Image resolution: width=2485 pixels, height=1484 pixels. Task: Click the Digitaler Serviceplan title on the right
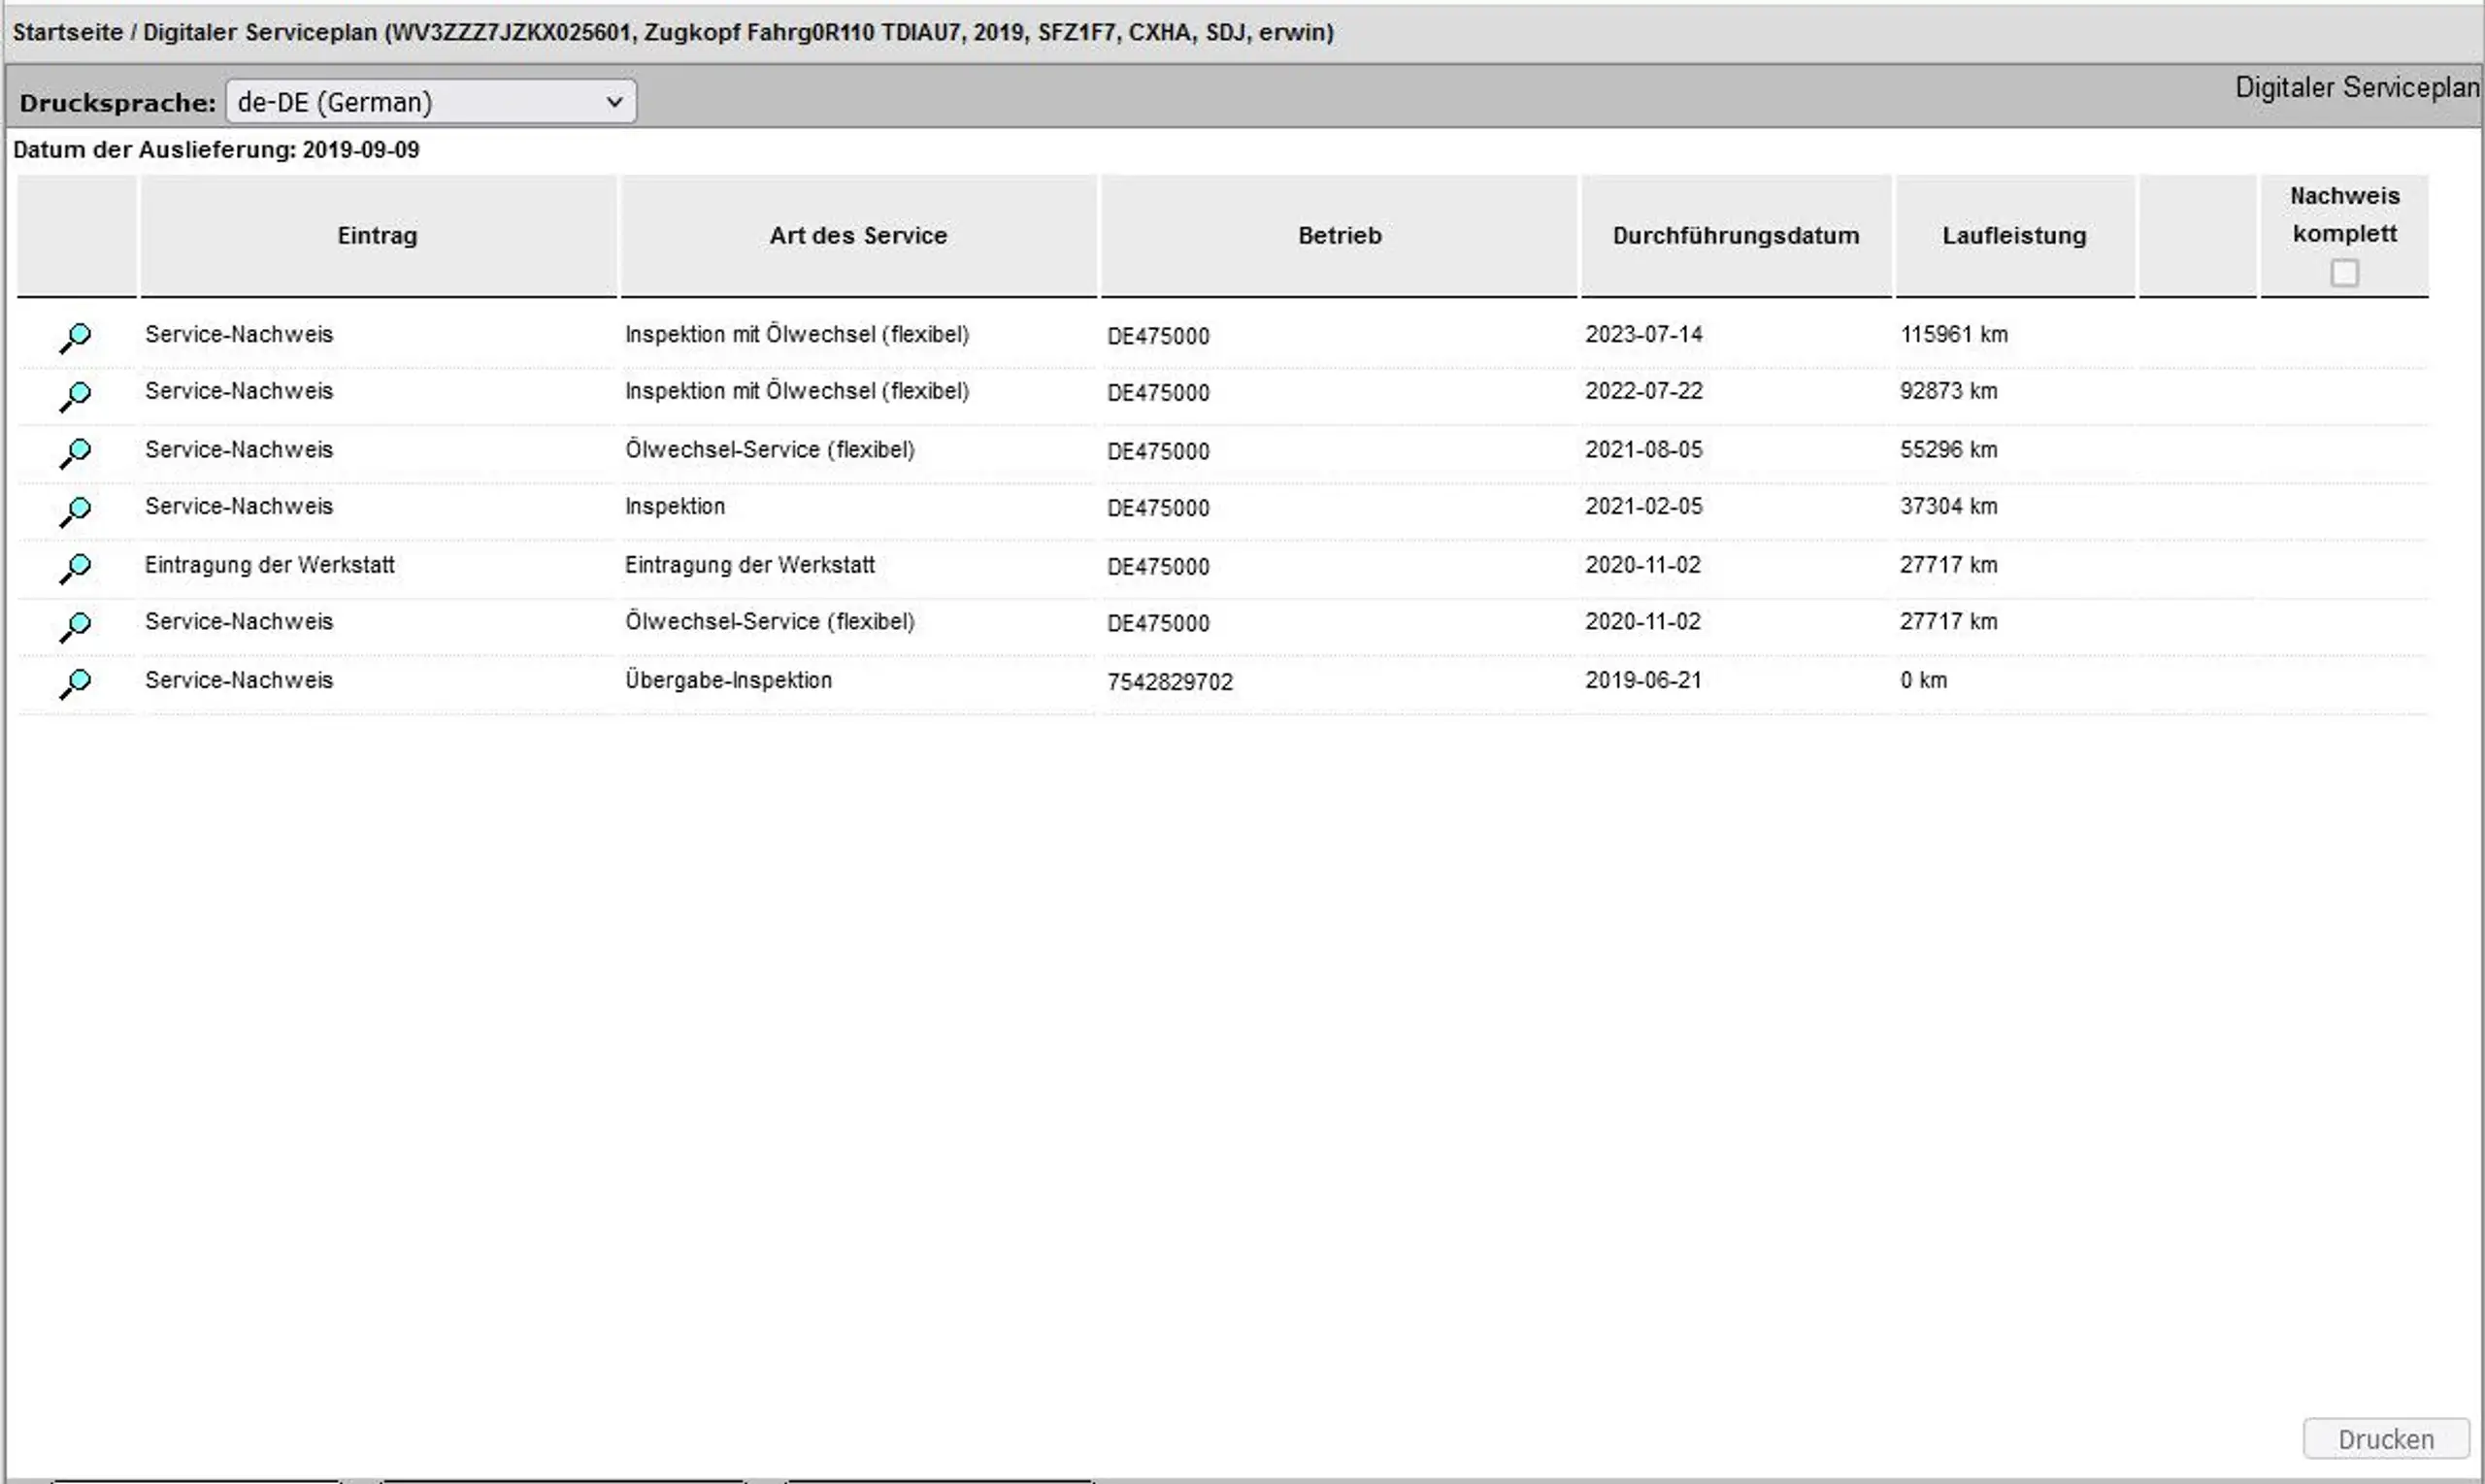[2357, 88]
